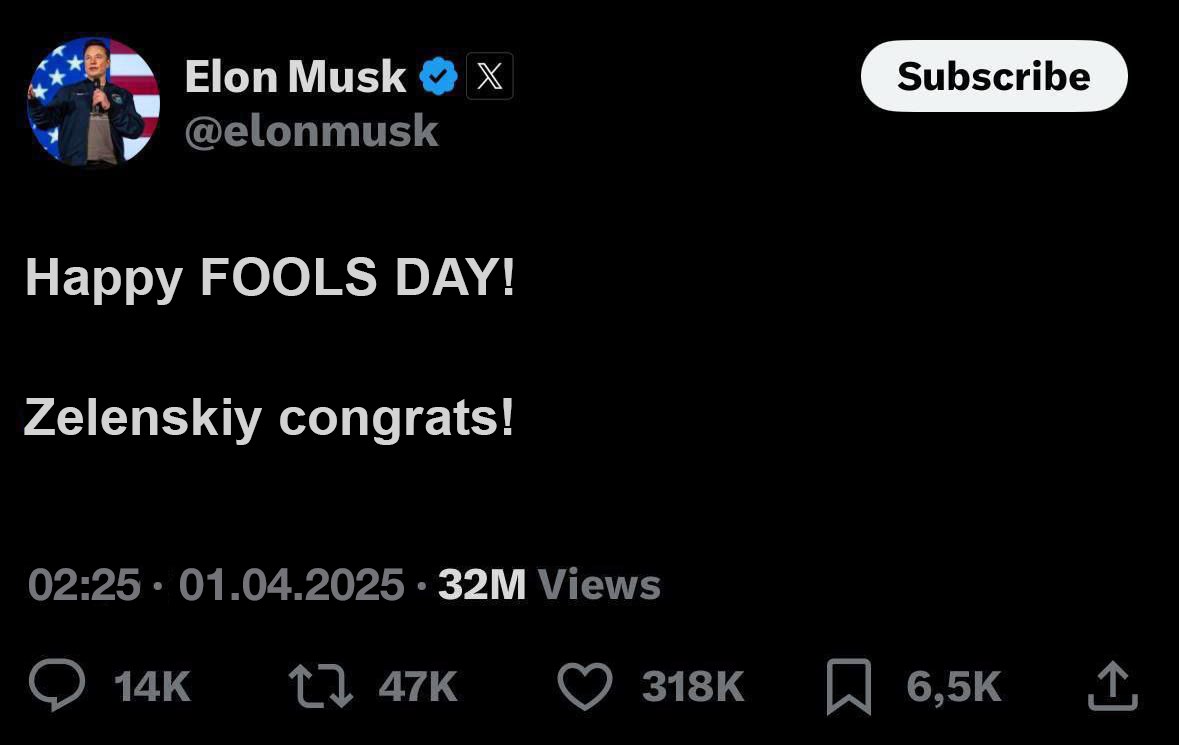Open the share options arrow icon

click(1111, 686)
